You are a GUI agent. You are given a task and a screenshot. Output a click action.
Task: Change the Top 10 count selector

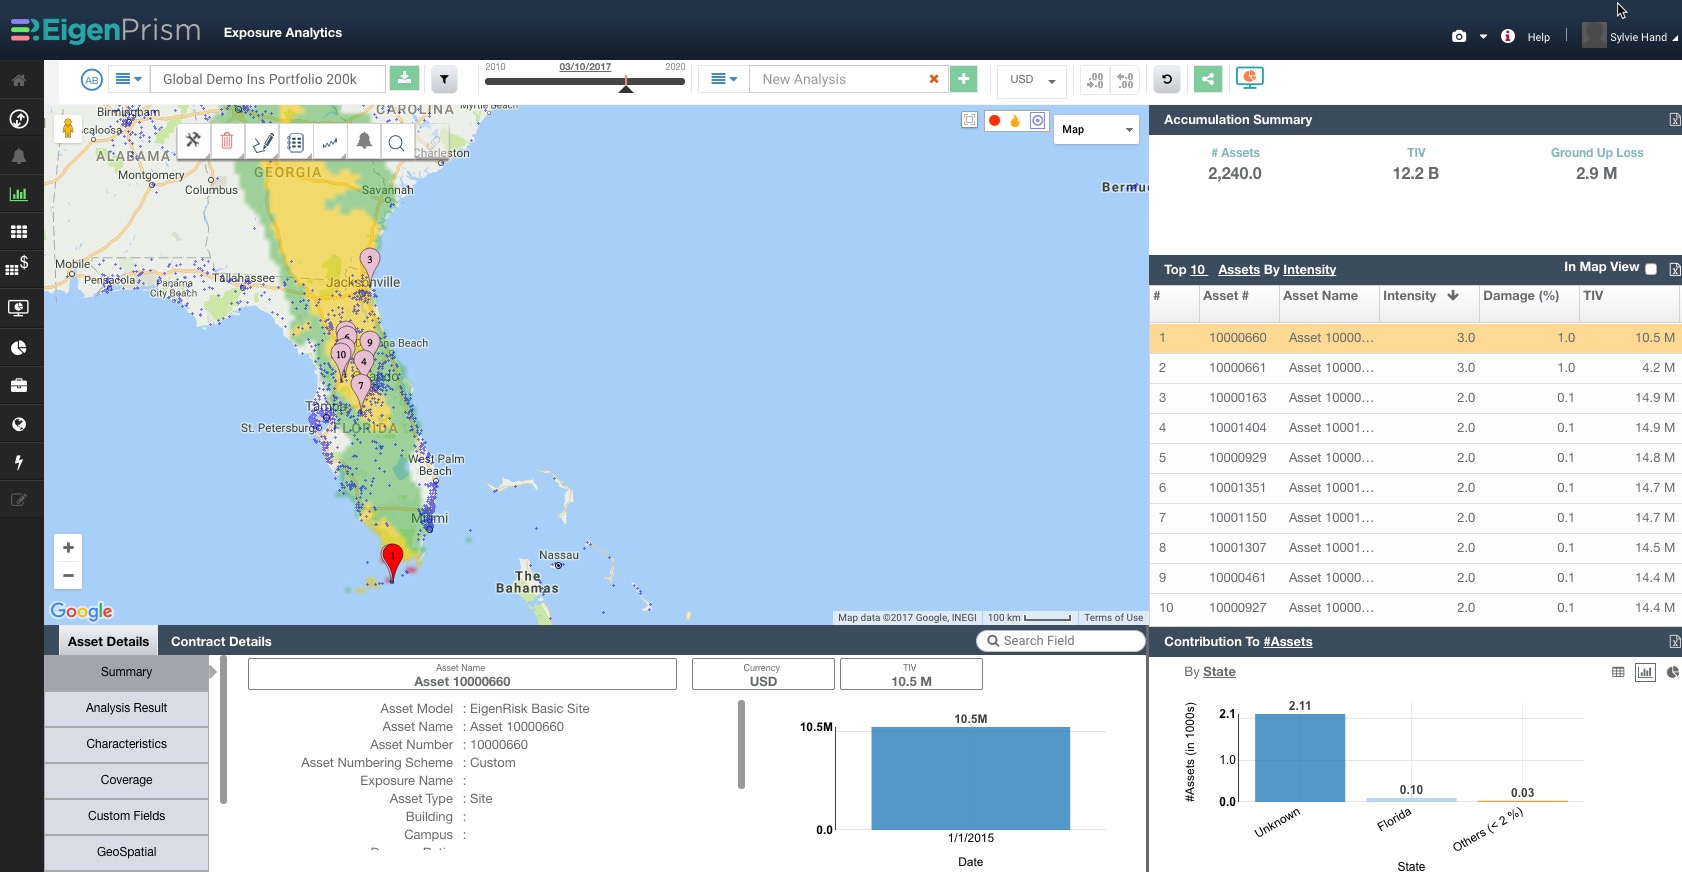pyautogui.click(x=1198, y=270)
